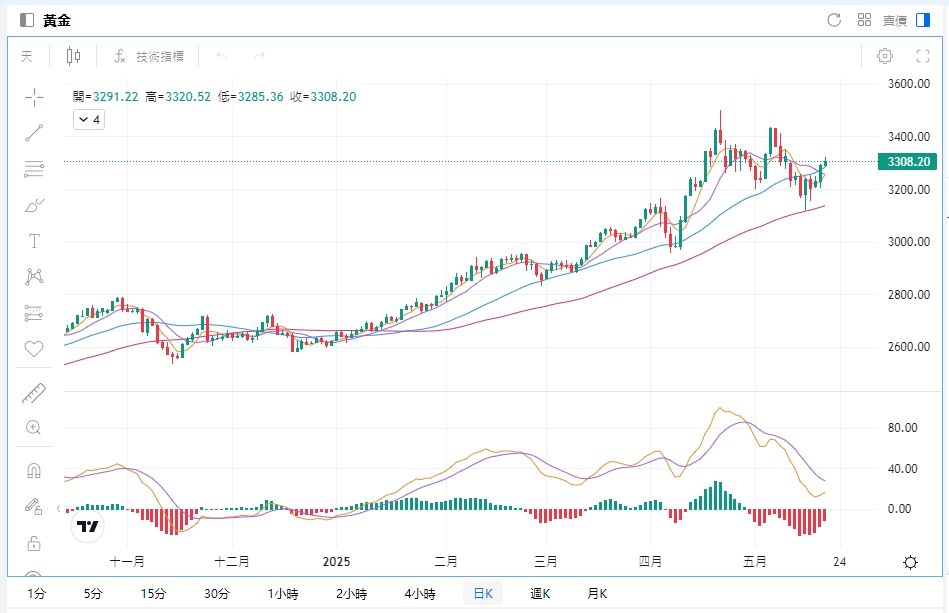Switch to the 1小時 timeframe tab
949x613 pixels.
[x=283, y=594]
